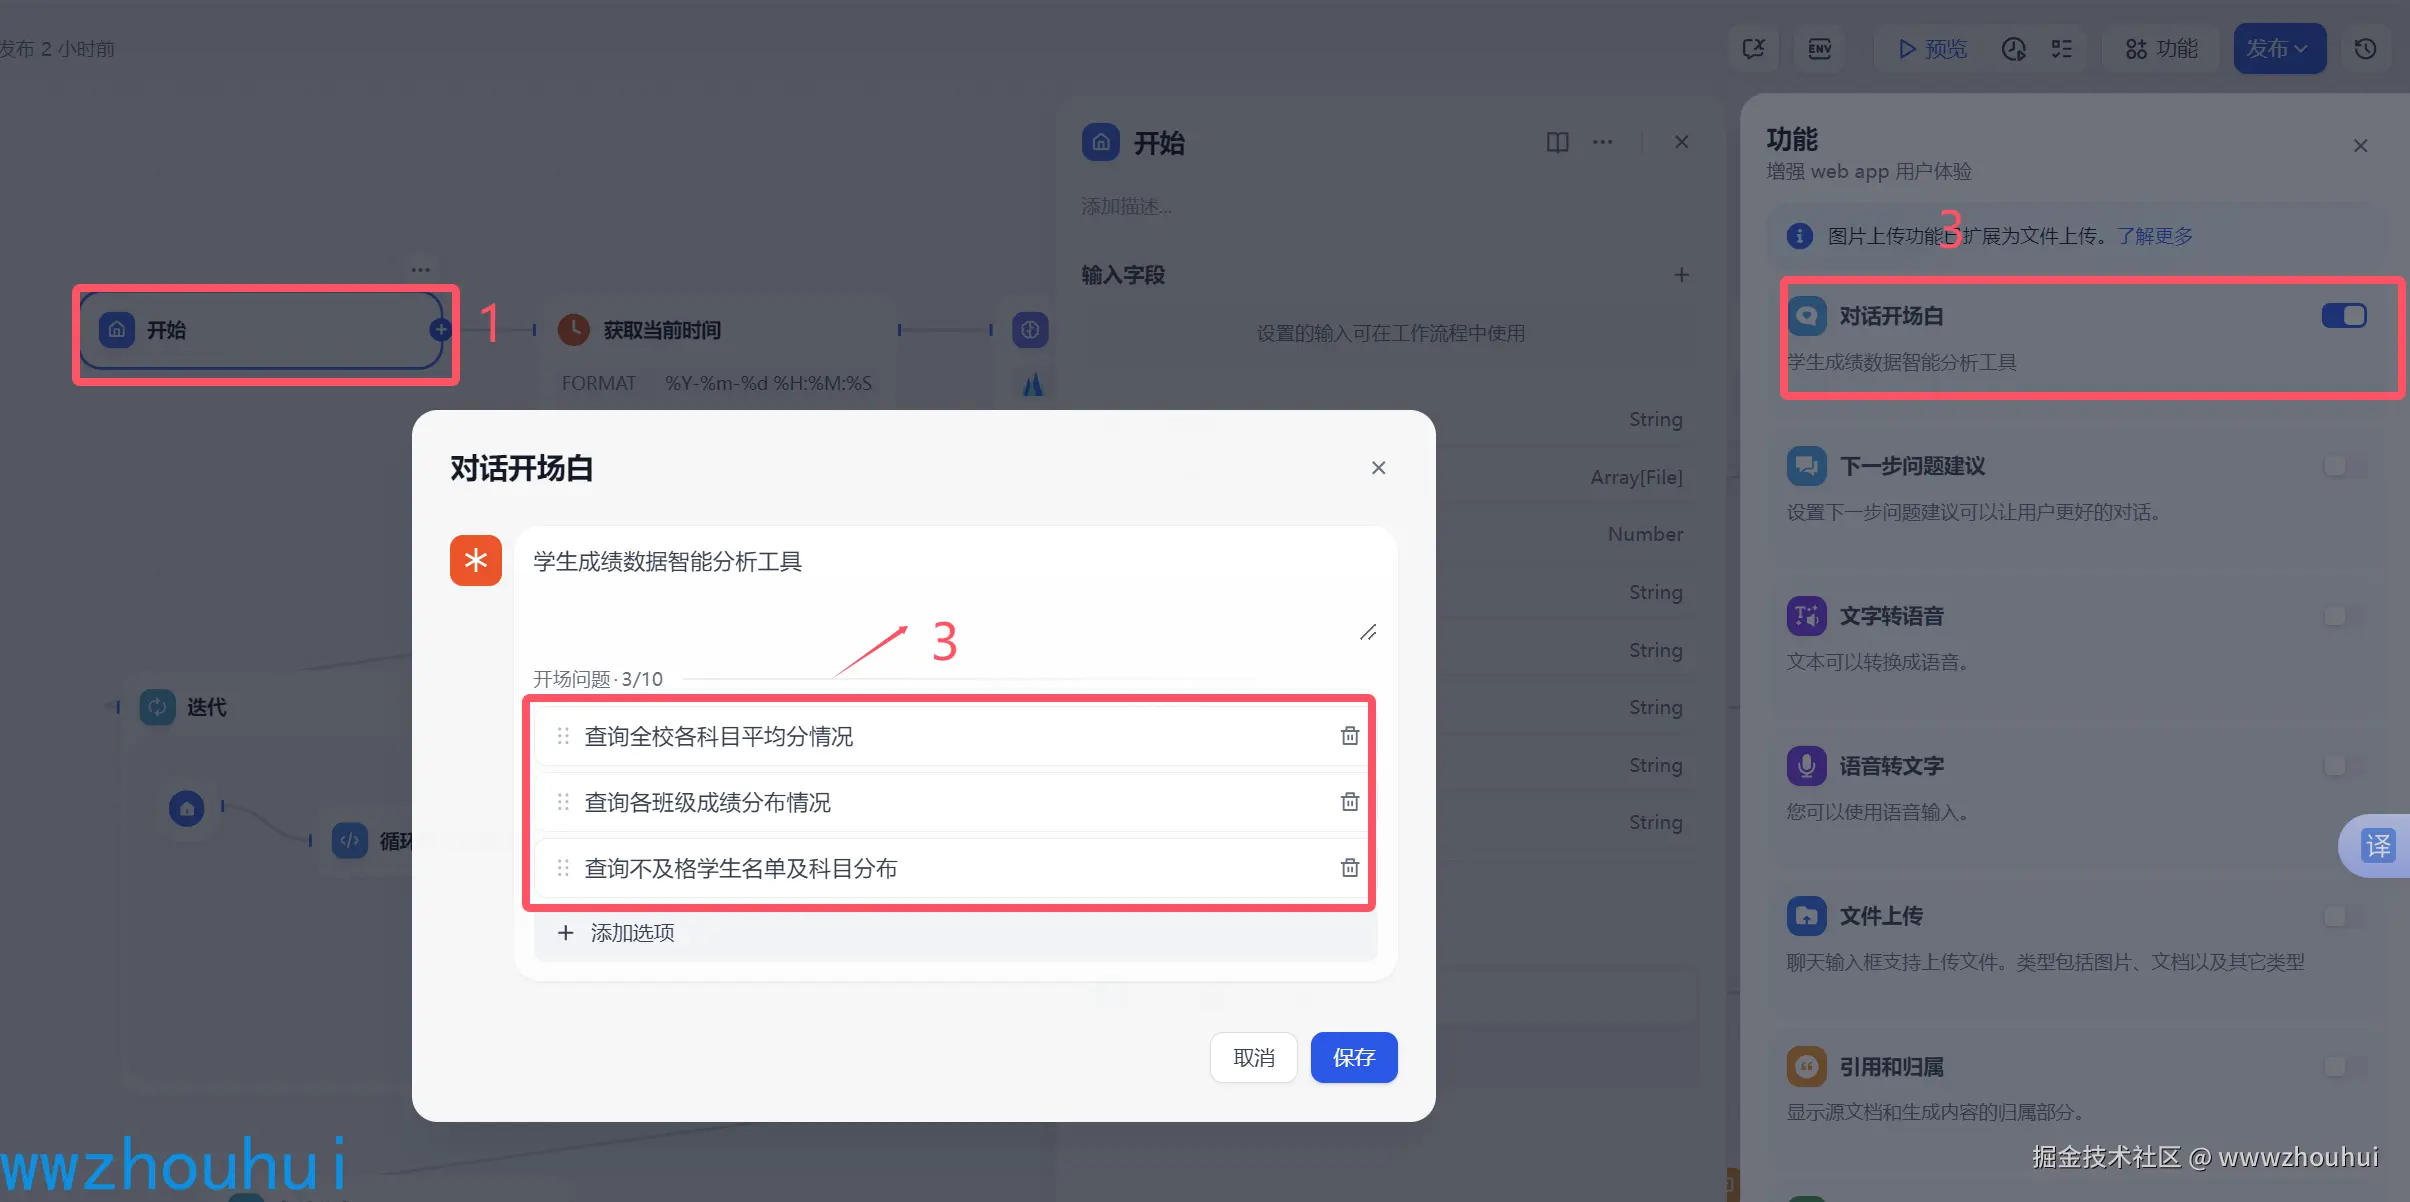Enable the 下一步问题建议 switch
Image resolution: width=2410 pixels, height=1202 pixels.
tap(2344, 466)
